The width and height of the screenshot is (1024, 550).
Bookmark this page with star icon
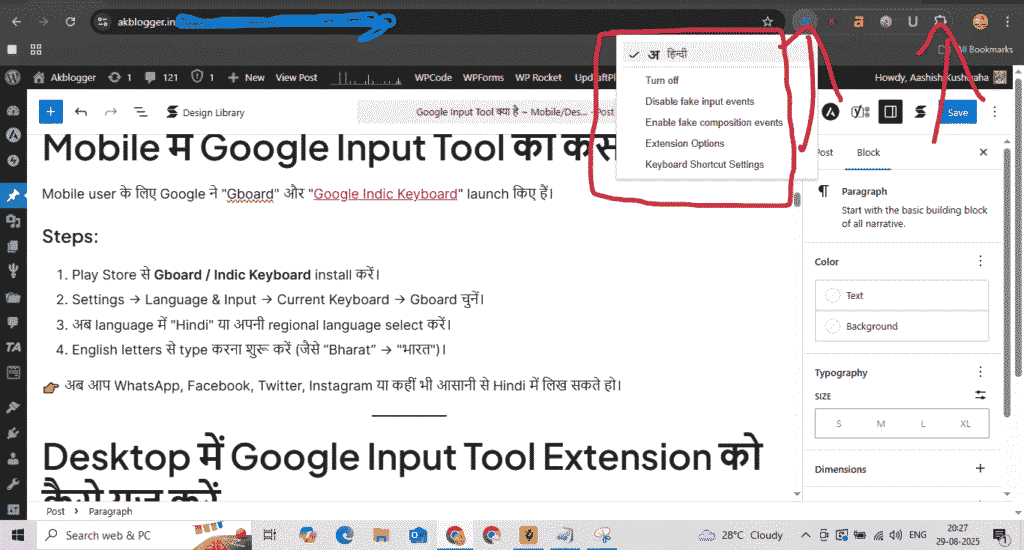pos(767,22)
